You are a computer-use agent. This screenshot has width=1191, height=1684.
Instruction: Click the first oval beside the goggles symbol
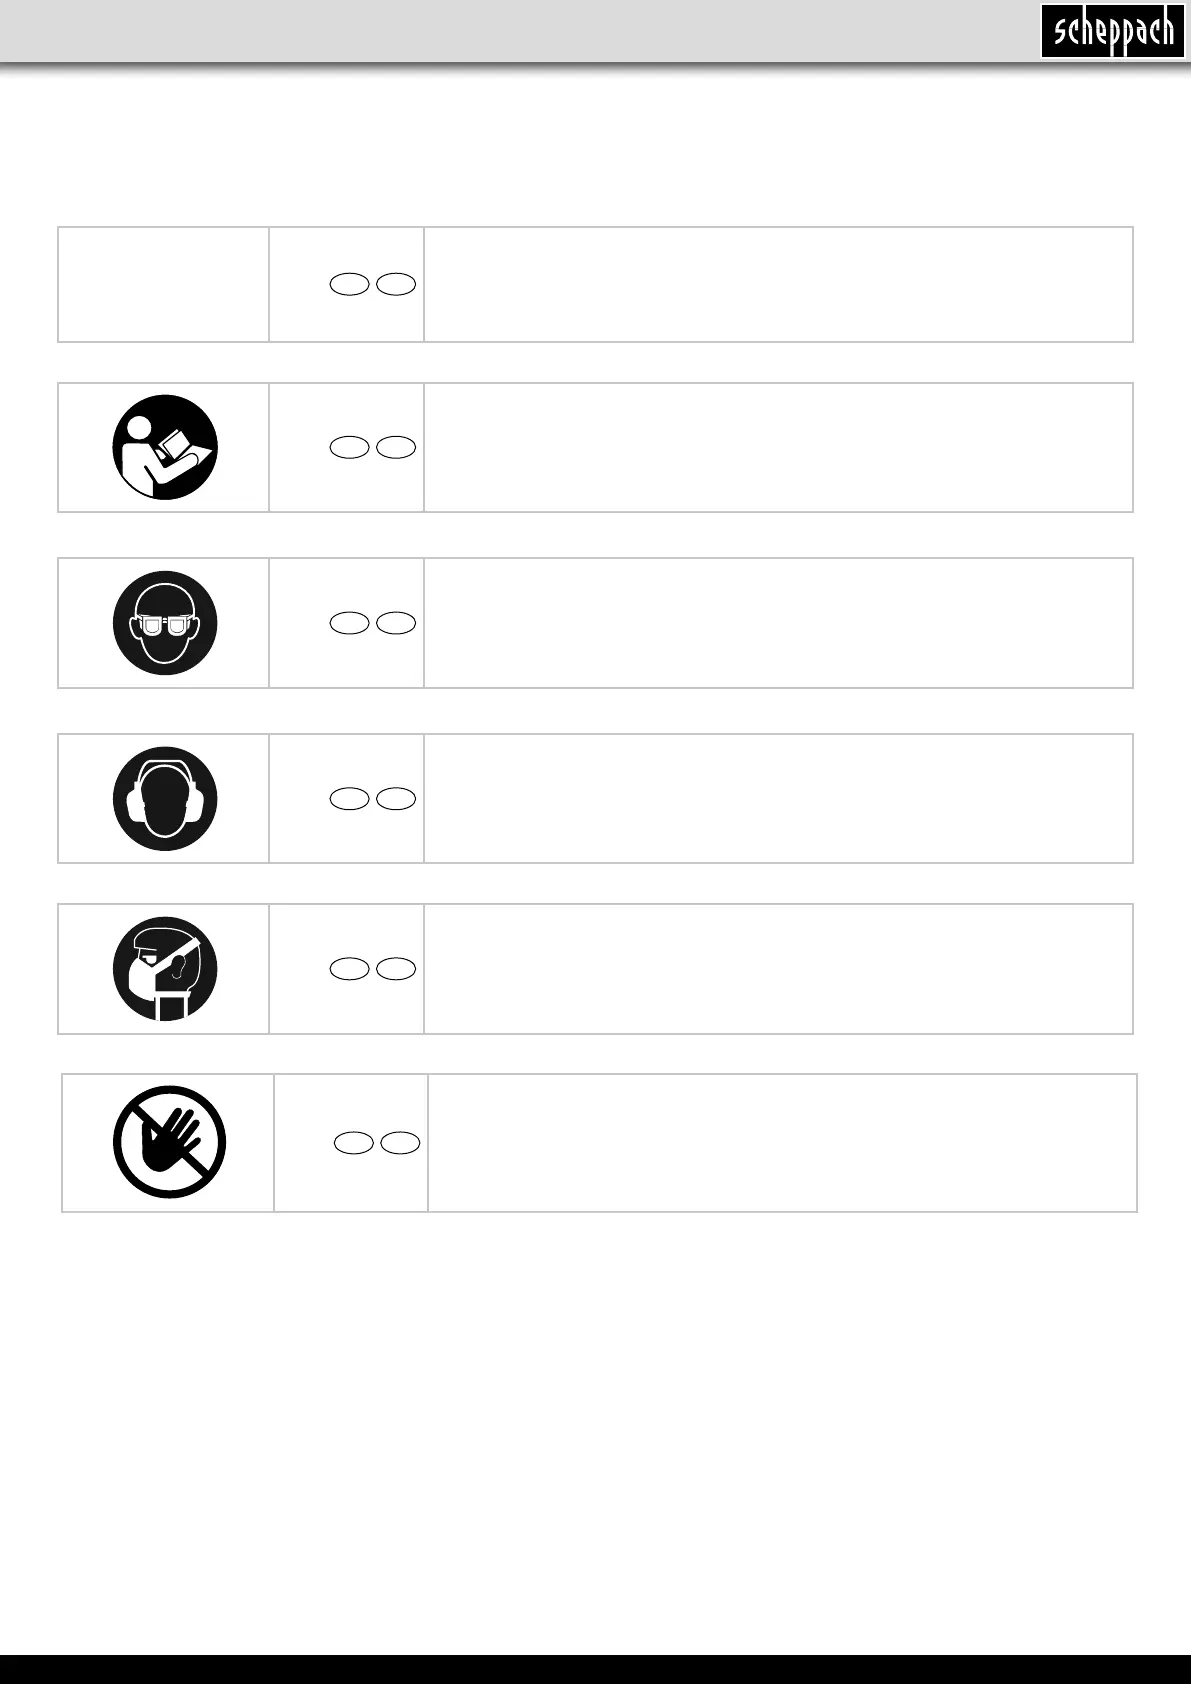[348, 623]
